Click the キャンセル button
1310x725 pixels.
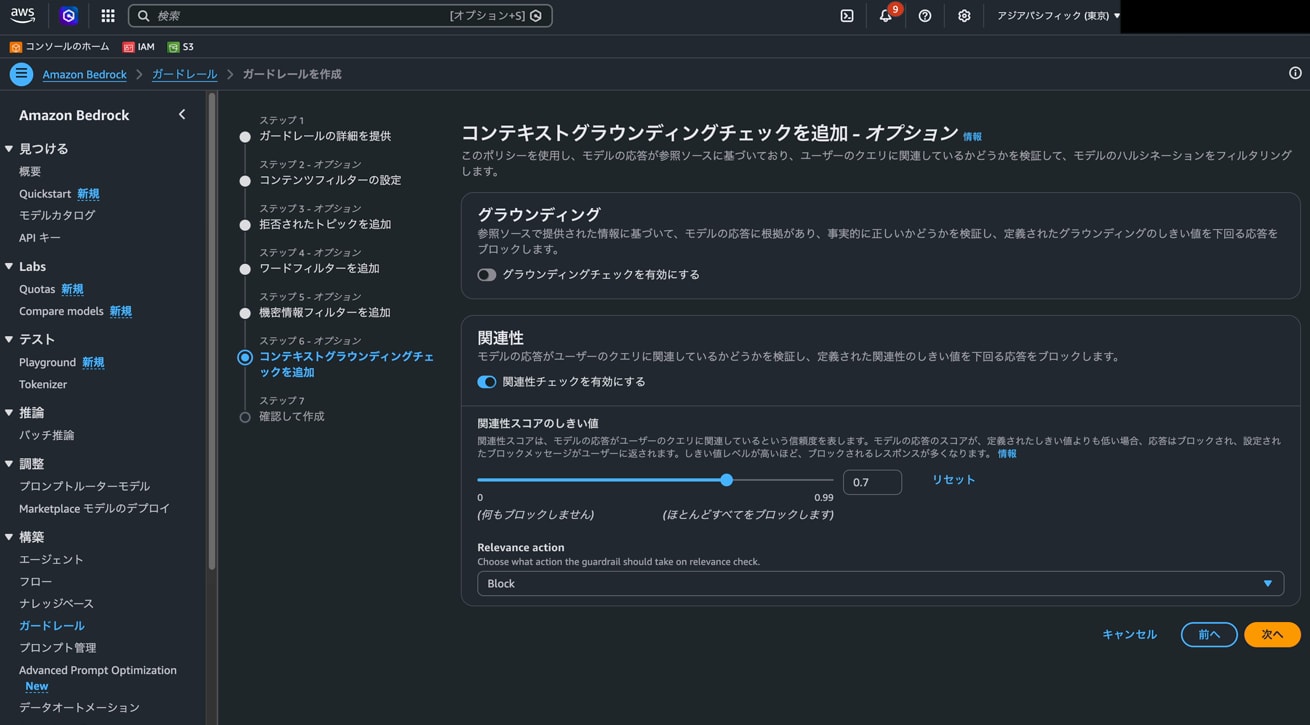[1129, 635]
